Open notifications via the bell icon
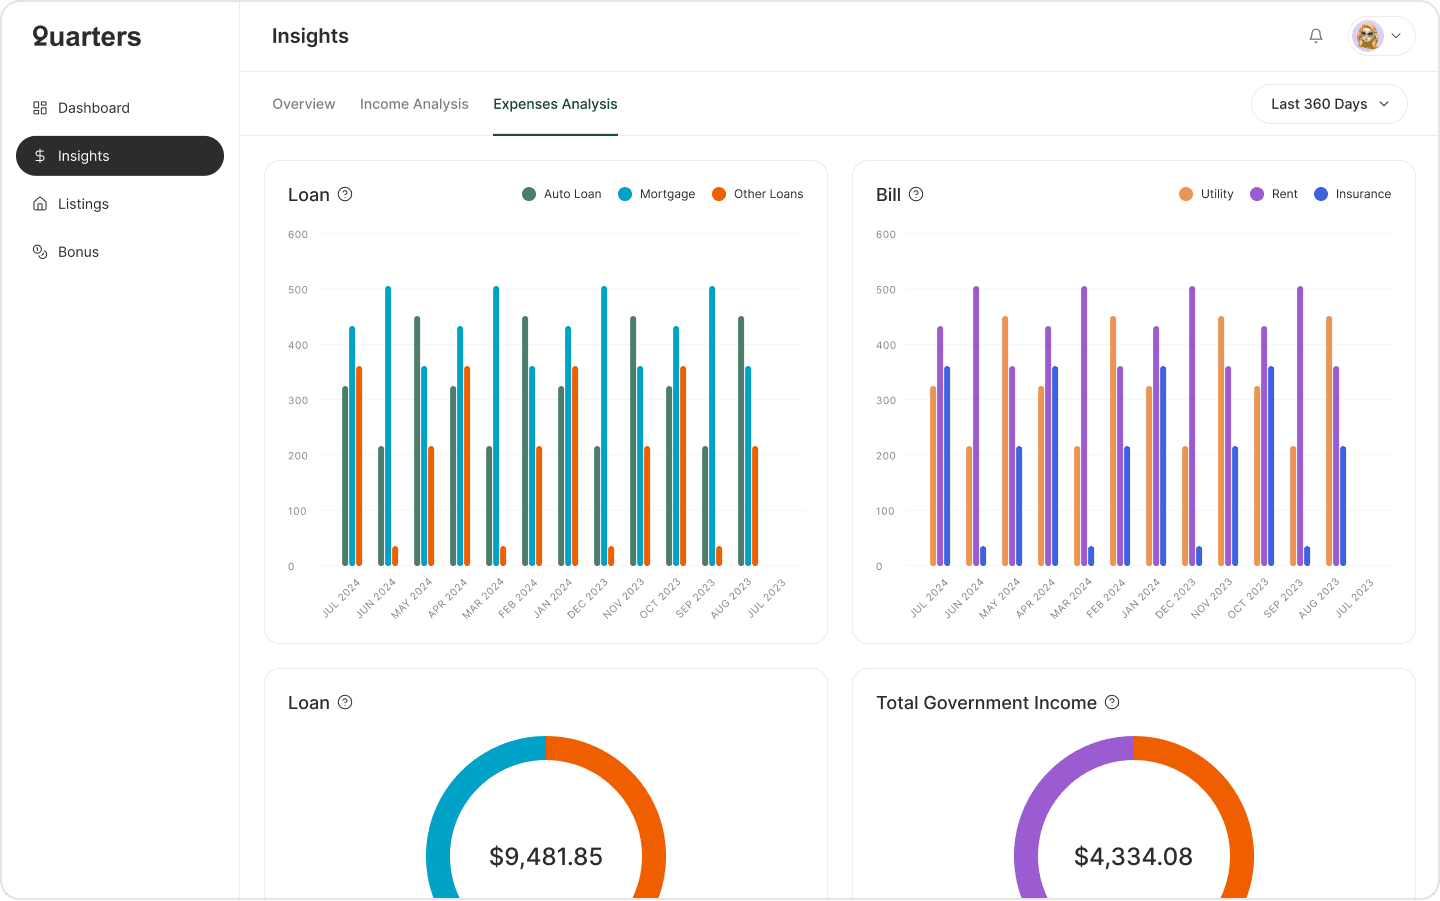Image resolution: width=1440 pixels, height=901 pixels. [x=1316, y=35]
